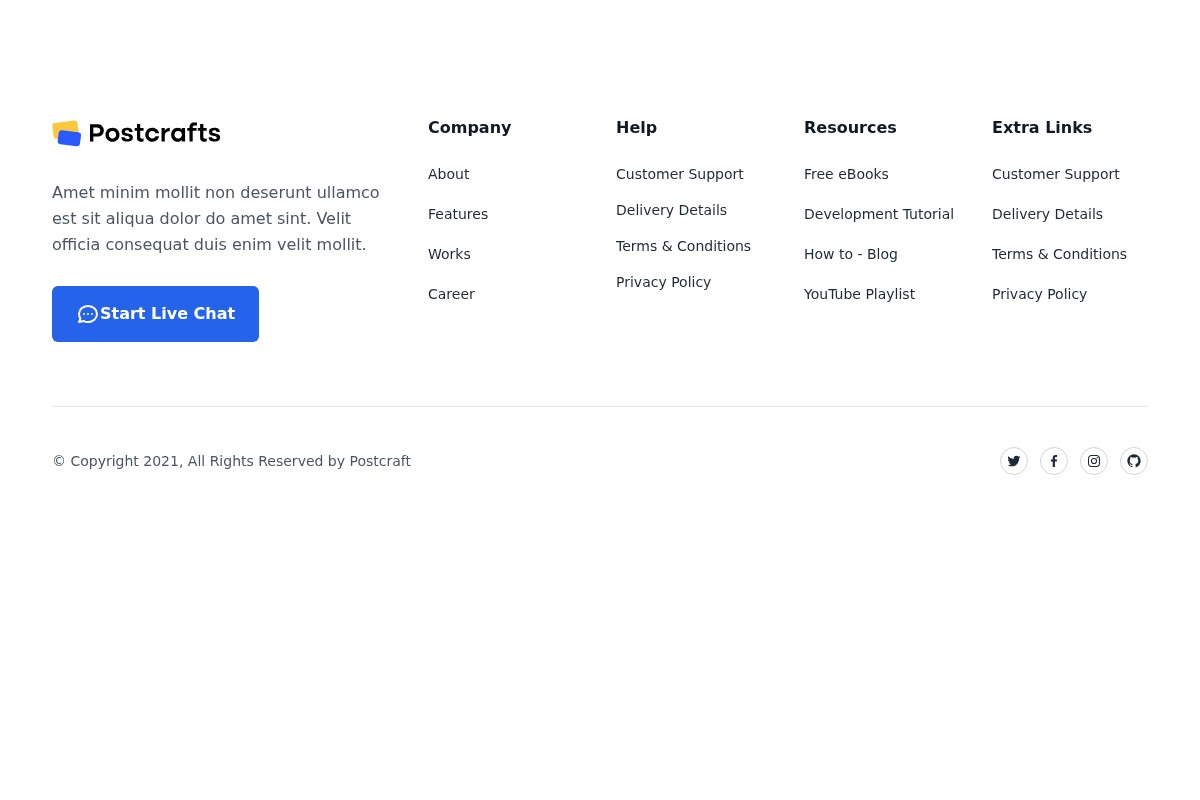
Task: Click the Postcrafts logo
Action: pyautogui.click(x=136, y=133)
